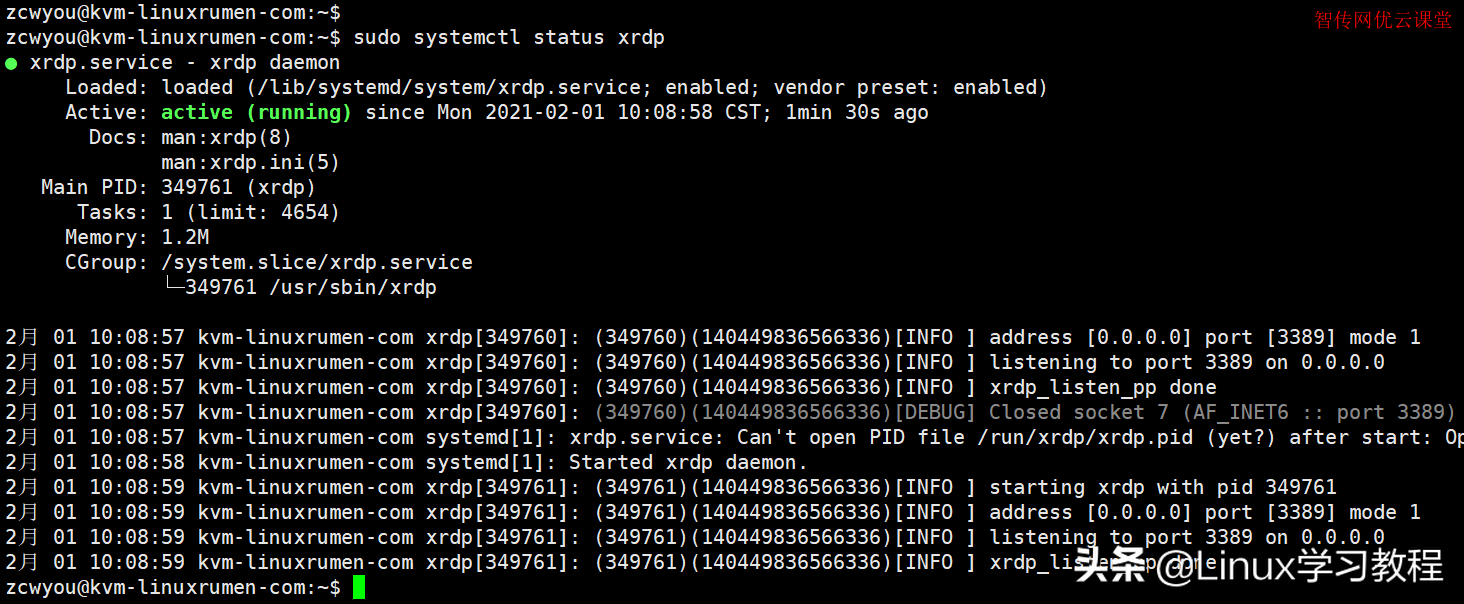Click the "xrdp.service - xrdp daemon" title
Viewport: 1464px width, 604px height.
185,63
